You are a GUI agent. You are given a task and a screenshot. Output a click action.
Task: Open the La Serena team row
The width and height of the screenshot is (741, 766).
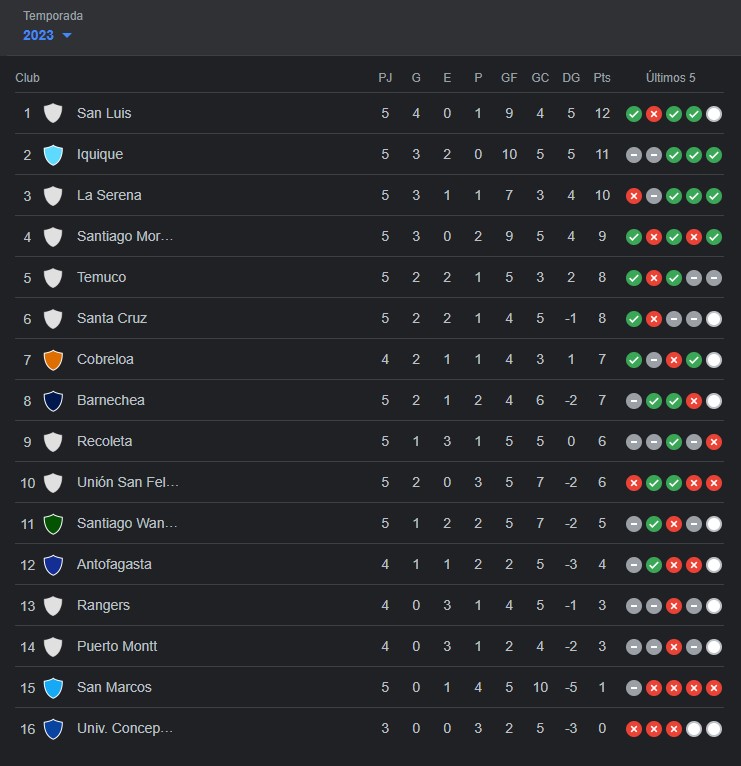coord(369,195)
